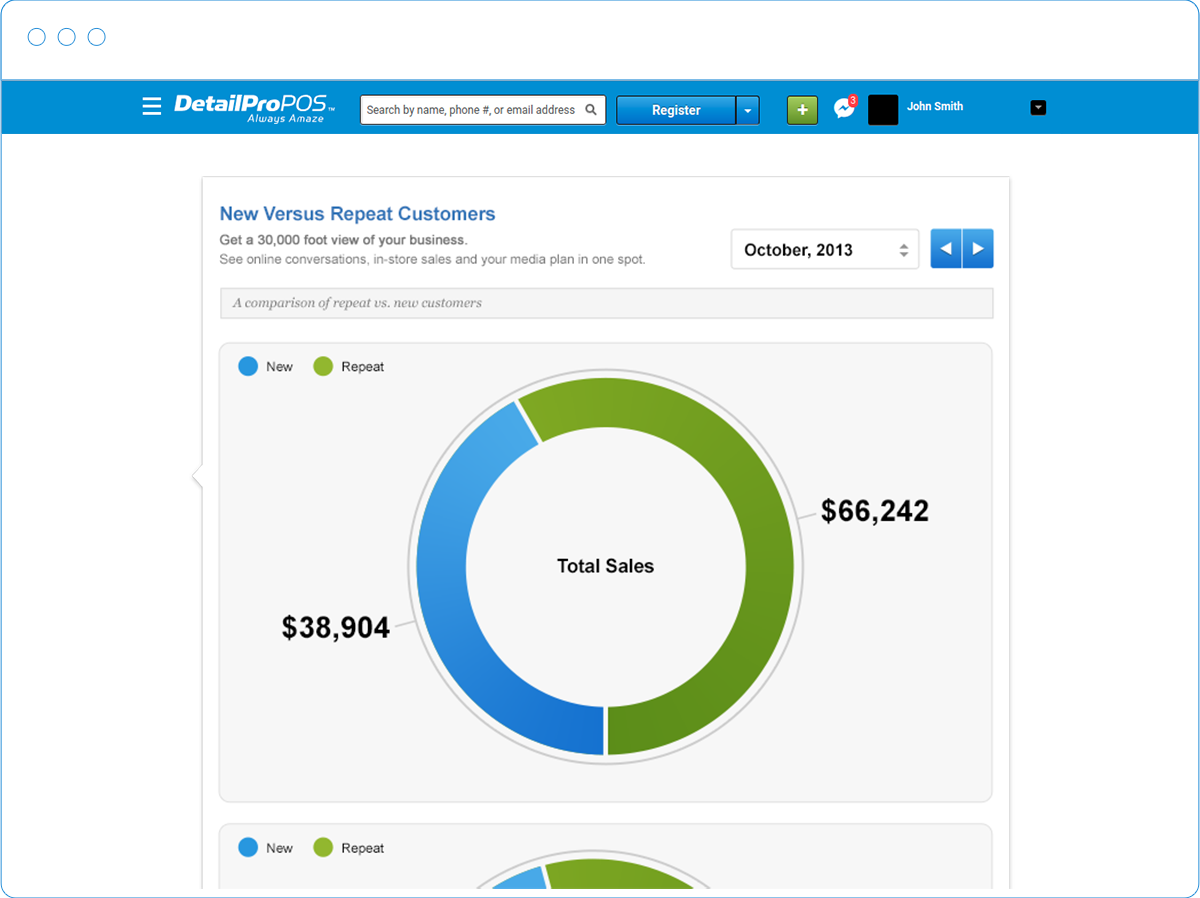Click the third browser window circle button
Image resolution: width=1200 pixels, height=898 pixels.
(97, 37)
